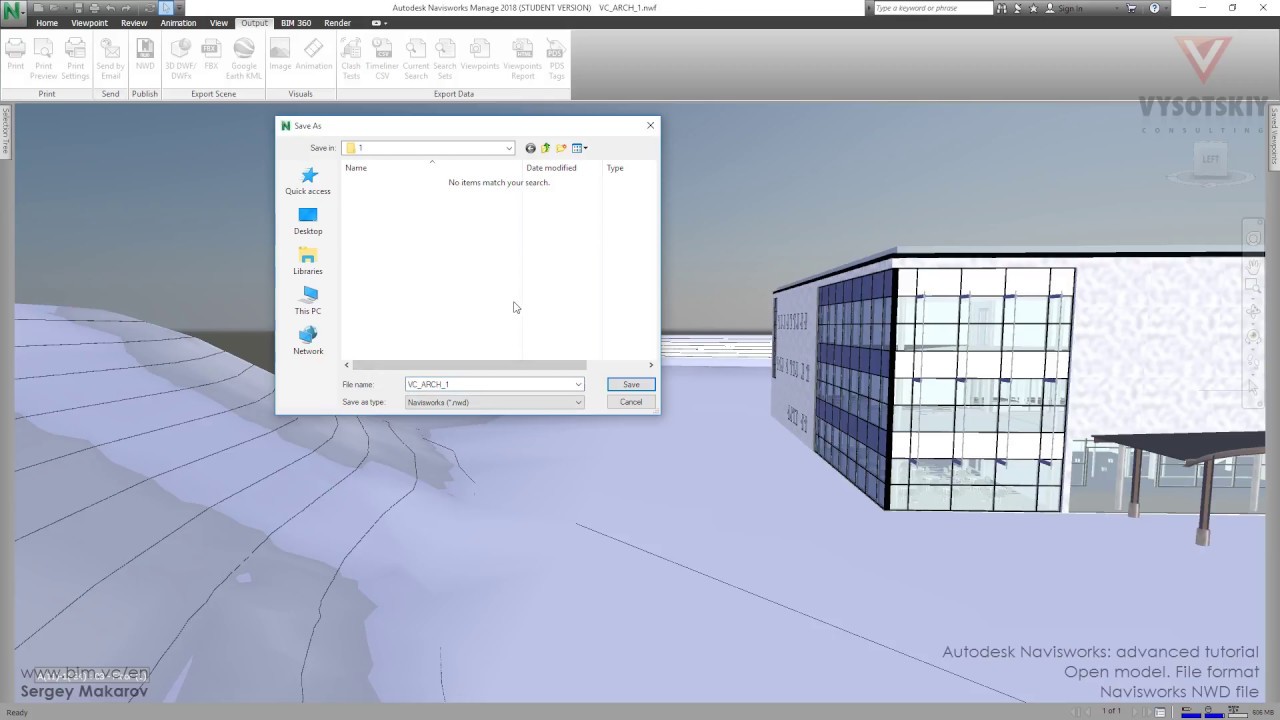The width and height of the screenshot is (1280, 720).
Task: Click the horizontal scrollbar in file list
Action: pyautogui.click(x=469, y=365)
